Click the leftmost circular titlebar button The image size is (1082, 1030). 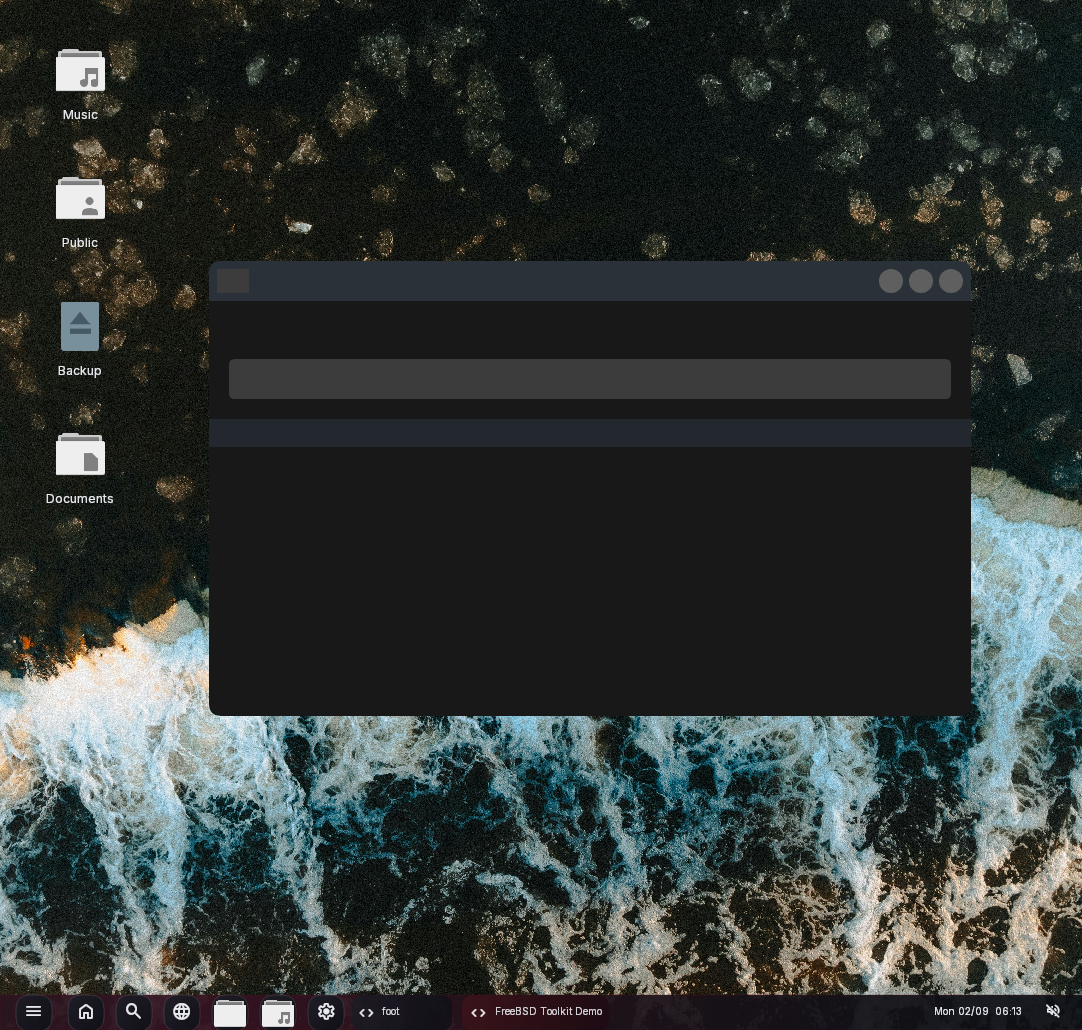pos(891,281)
